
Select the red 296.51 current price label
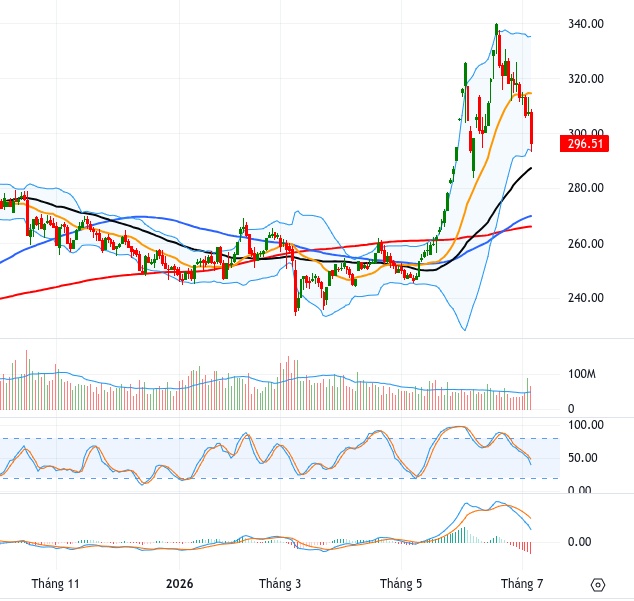tap(584, 144)
